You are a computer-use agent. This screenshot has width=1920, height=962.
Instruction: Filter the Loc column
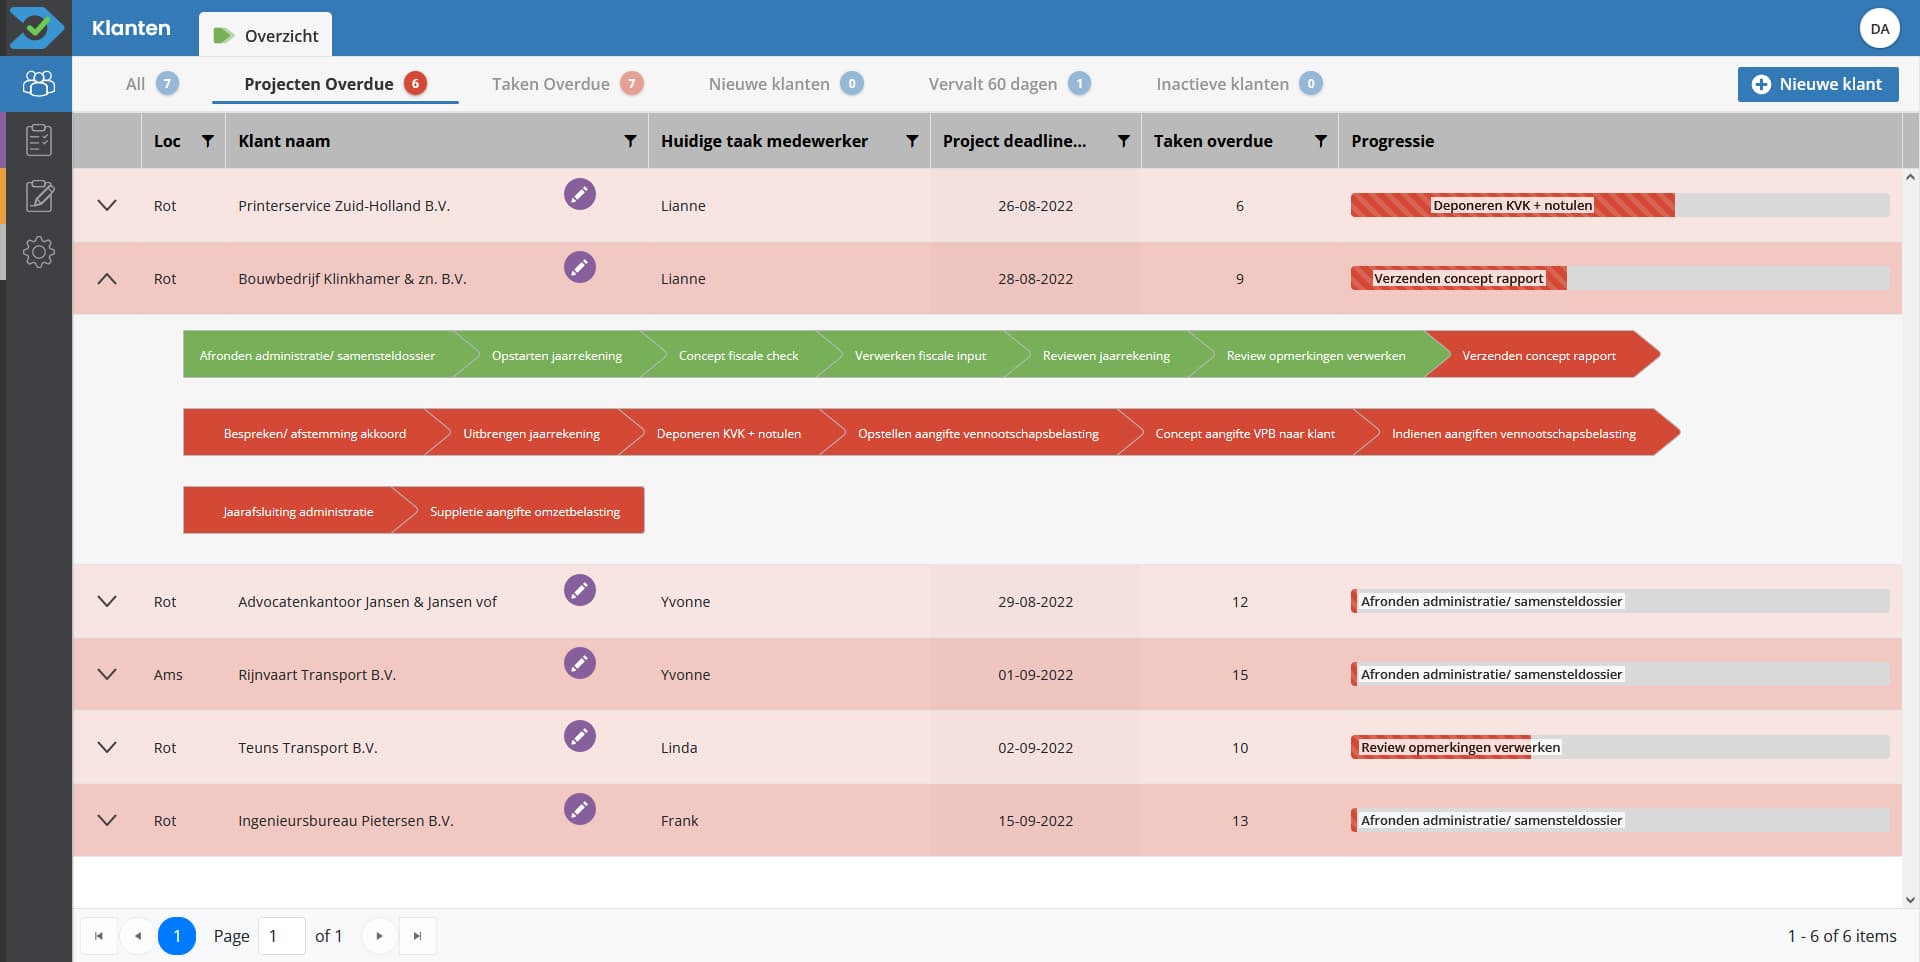207,141
